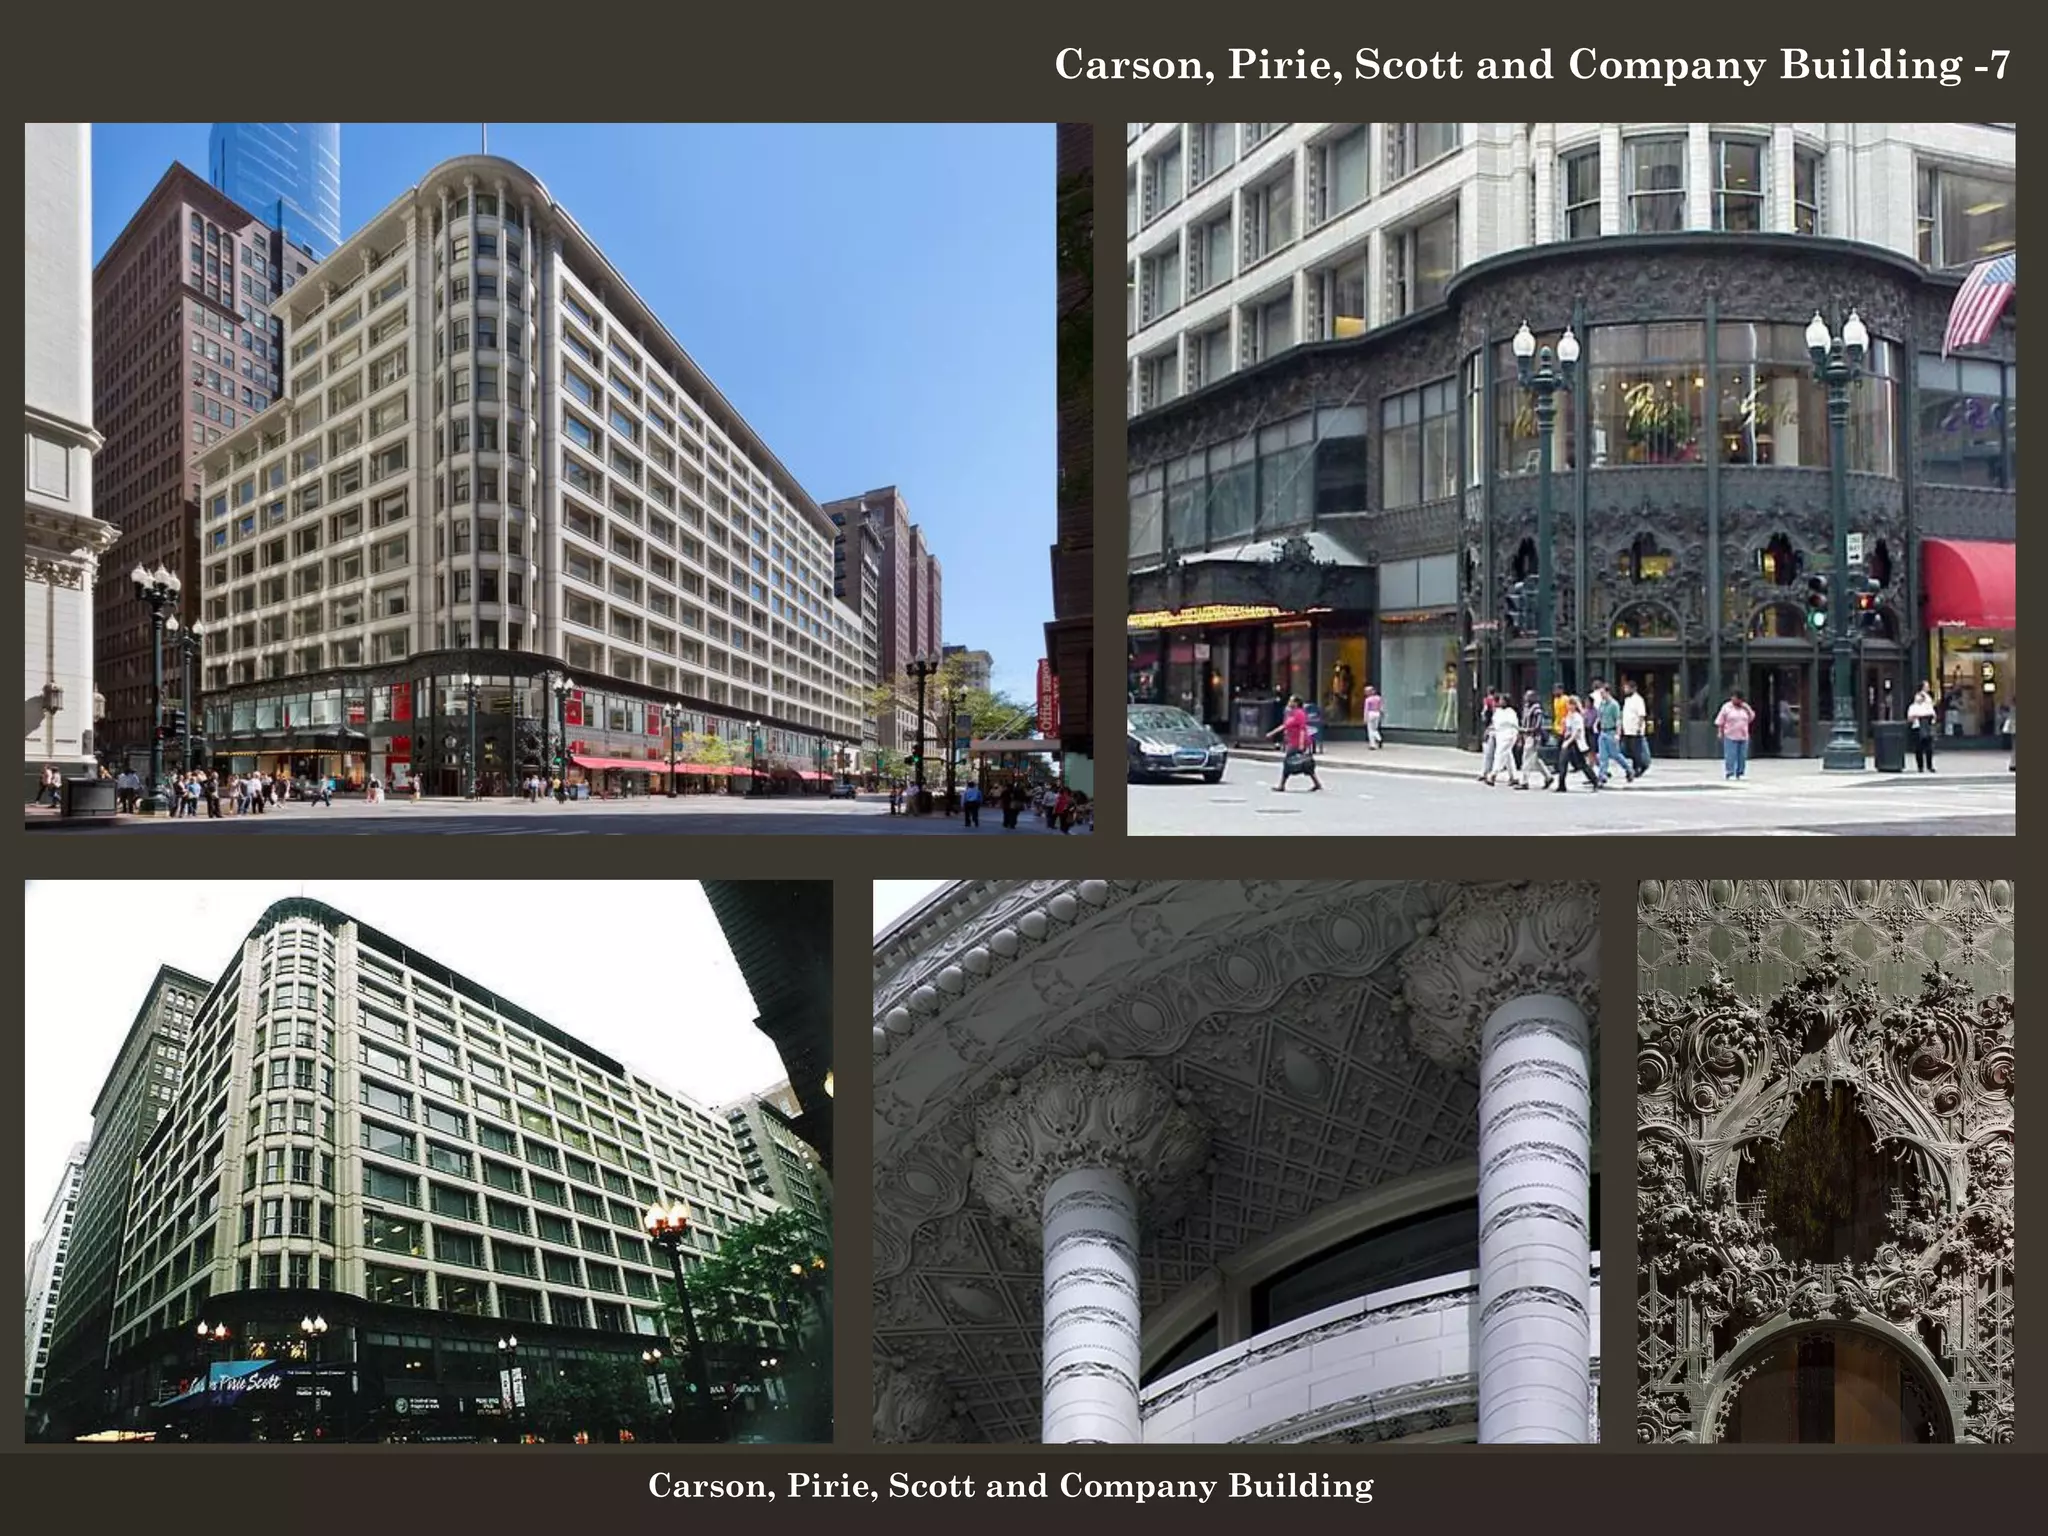This screenshot has width=2048, height=1536.
Task: Click the left white column in ceiling photo
Action: pyautogui.click(x=1090, y=1300)
